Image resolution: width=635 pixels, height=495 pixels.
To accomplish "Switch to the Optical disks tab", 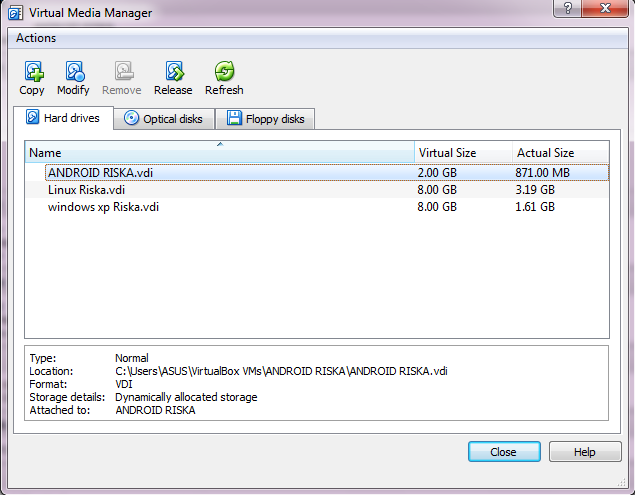I will click(164, 119).
